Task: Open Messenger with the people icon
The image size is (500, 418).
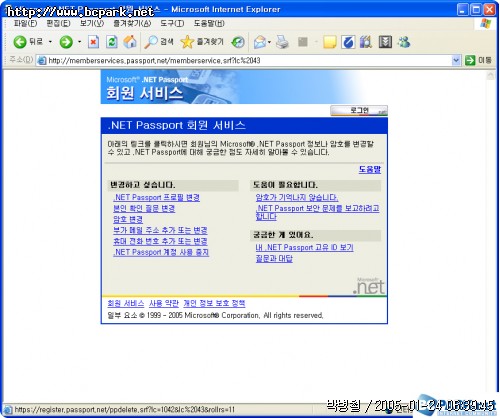Action: point(404,42)
